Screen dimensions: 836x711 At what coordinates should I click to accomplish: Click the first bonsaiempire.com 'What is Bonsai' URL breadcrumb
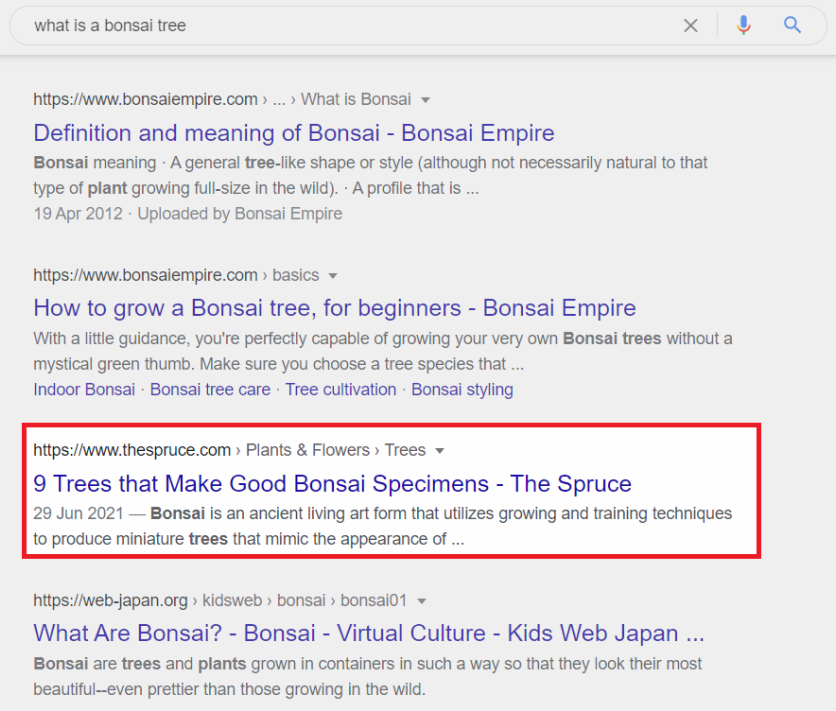pos(356,99)
